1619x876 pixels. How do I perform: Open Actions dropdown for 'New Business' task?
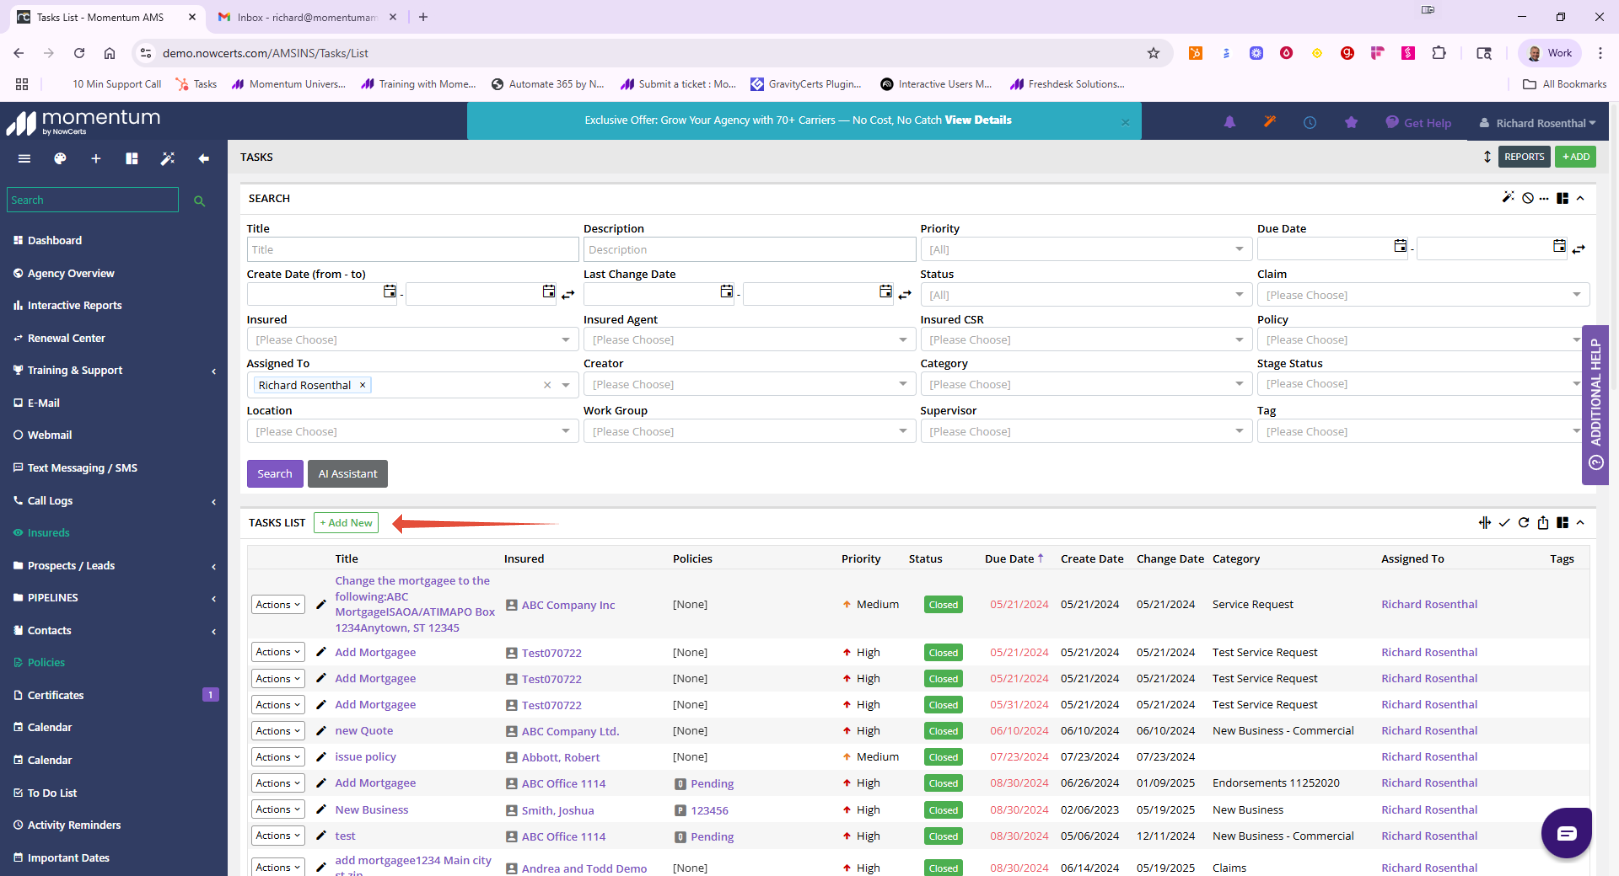pos(278,810)
